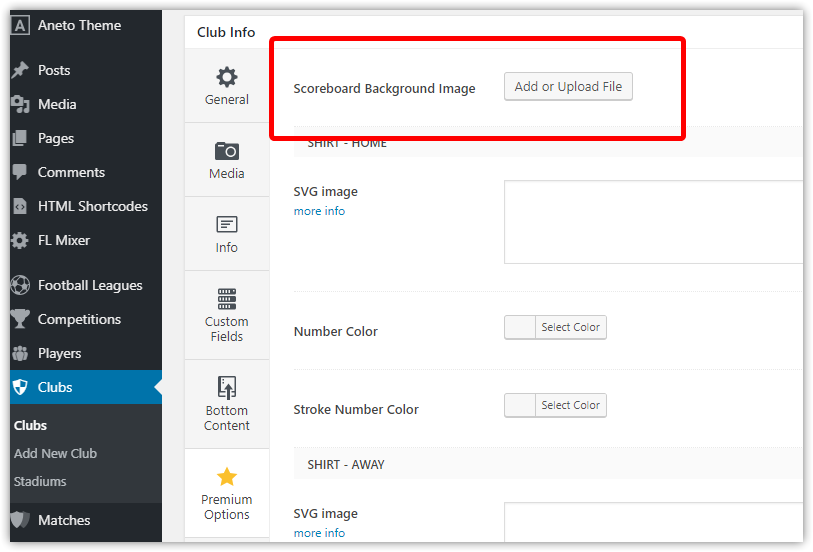Click the Scoreboard Background Image label

[x=384, y=89]
